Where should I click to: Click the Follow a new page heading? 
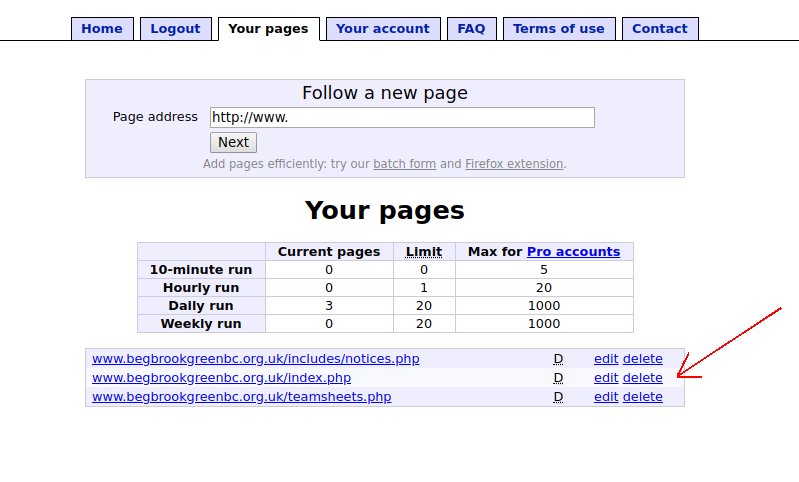[x=385, y=93]
